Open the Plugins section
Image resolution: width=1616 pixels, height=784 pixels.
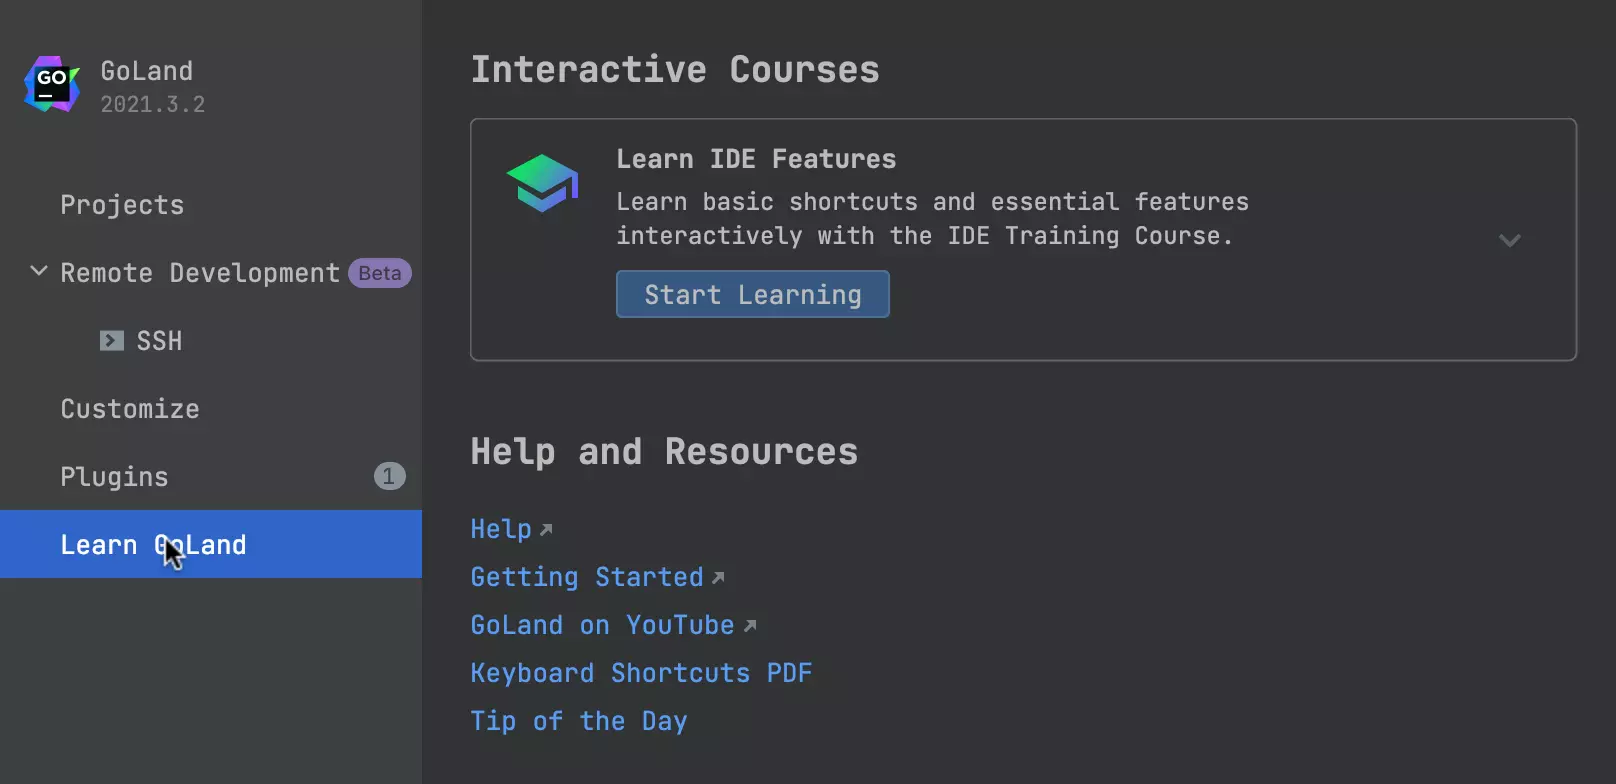[x=114, y=477]
